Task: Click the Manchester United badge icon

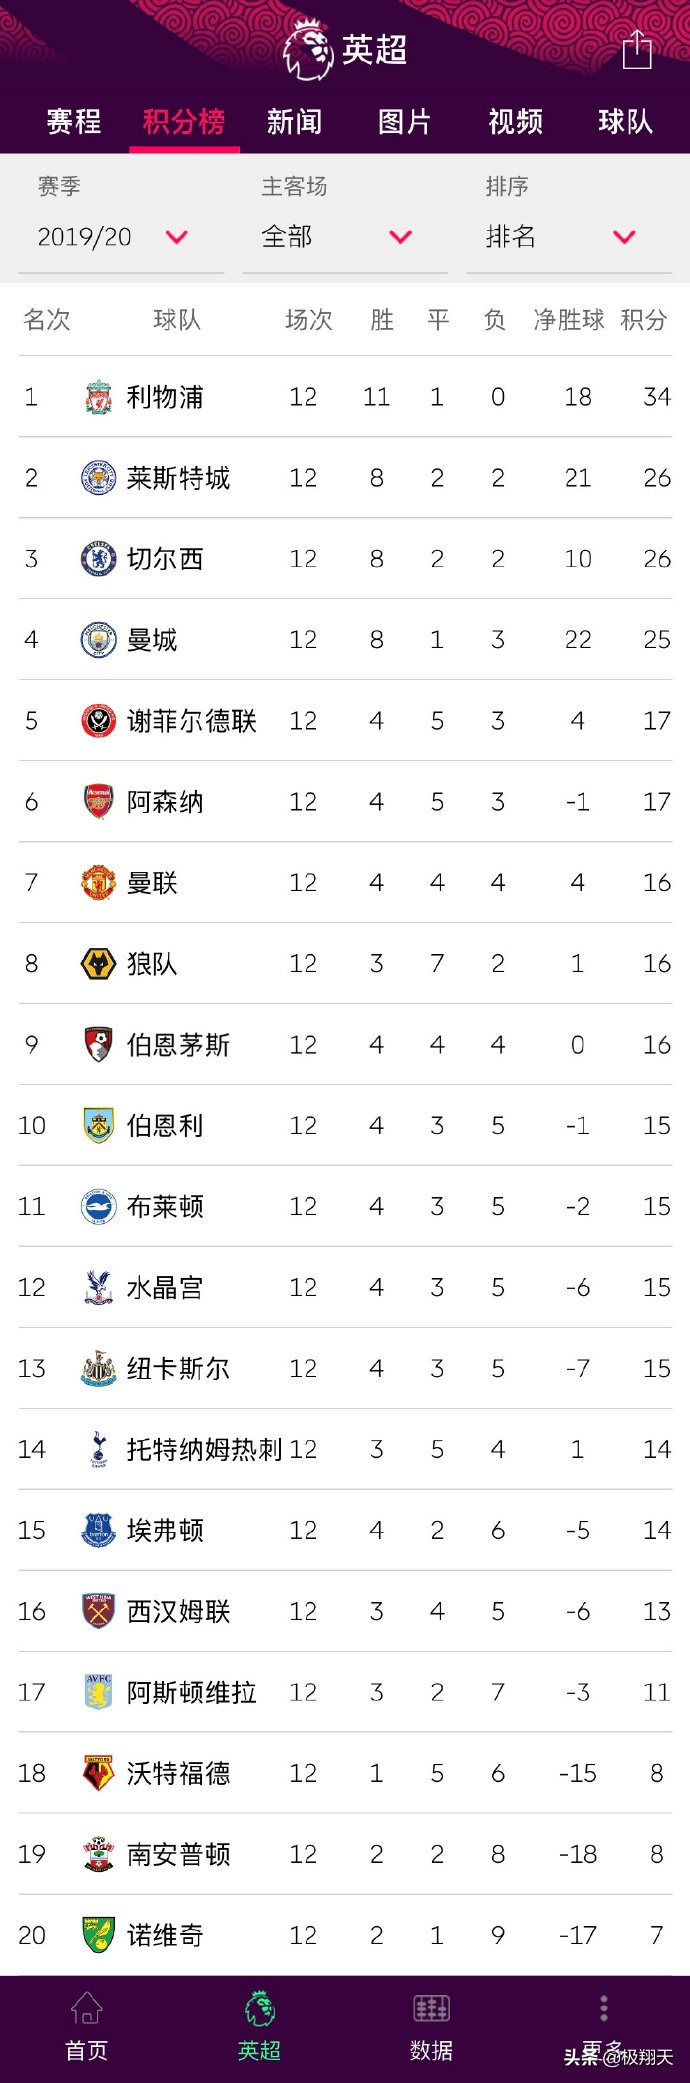Action: (x=97, y=882)
